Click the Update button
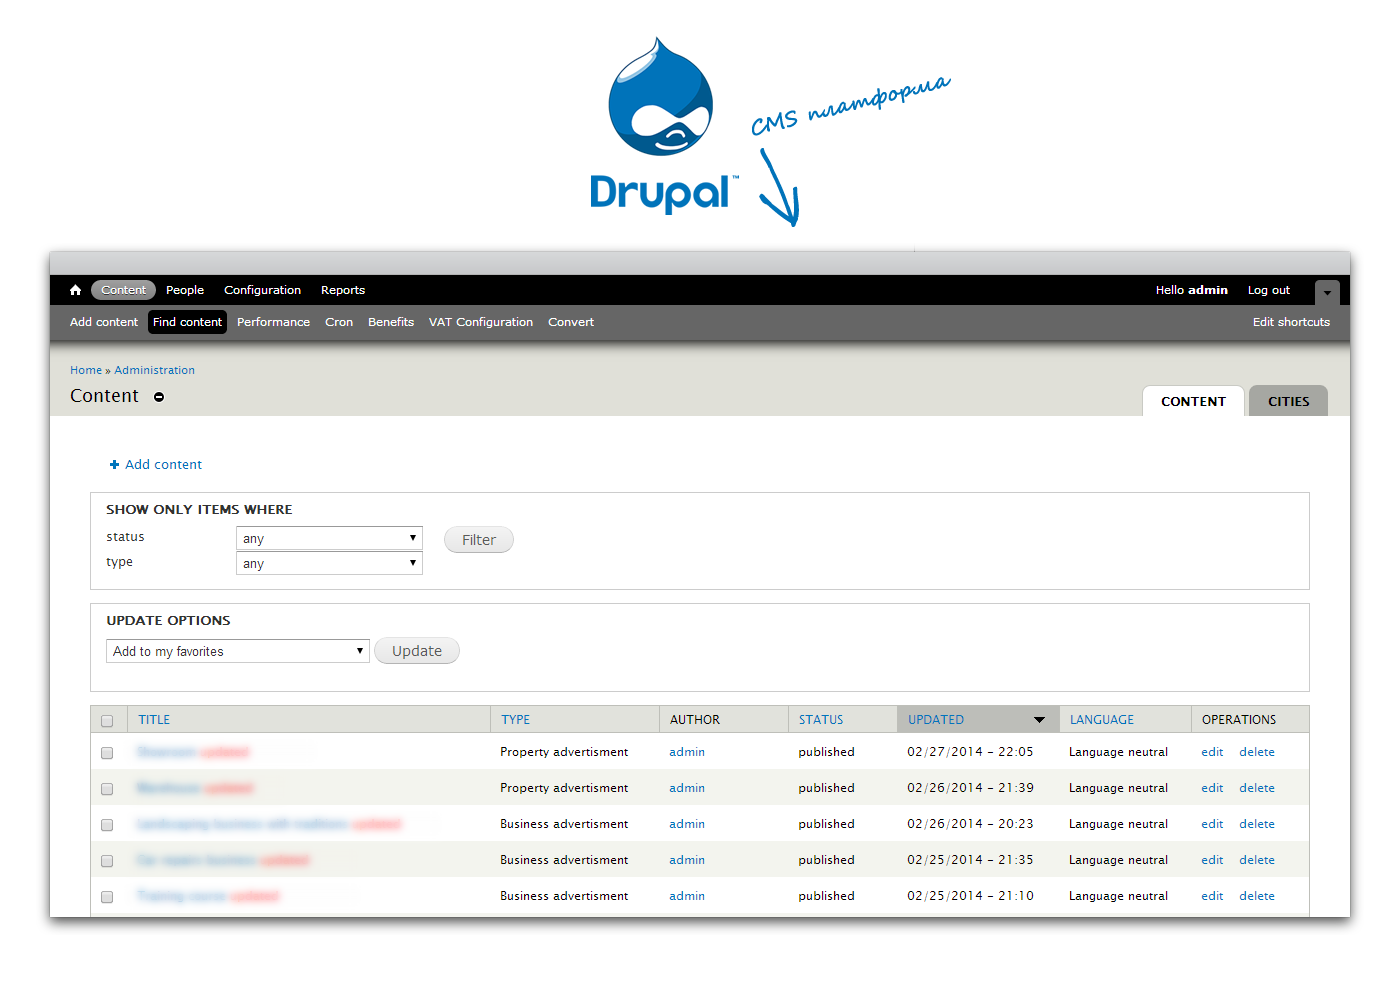The image size is (1400, 991). coord(417,651)
